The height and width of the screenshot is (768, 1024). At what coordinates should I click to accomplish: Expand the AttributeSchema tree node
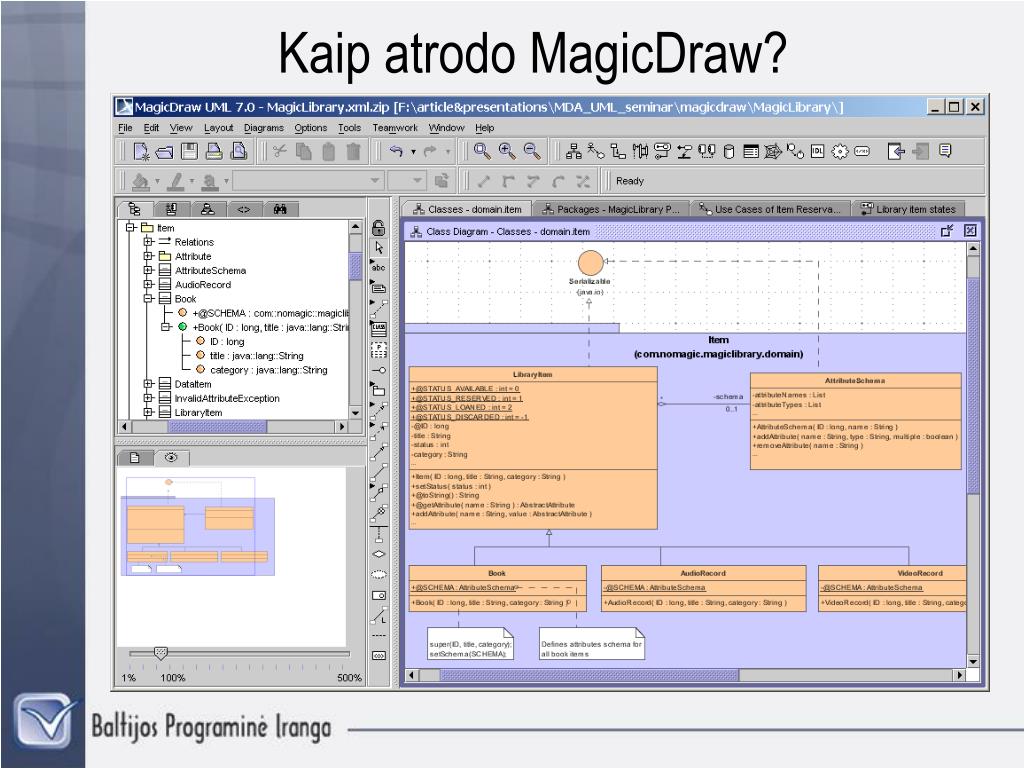point(148,270)
